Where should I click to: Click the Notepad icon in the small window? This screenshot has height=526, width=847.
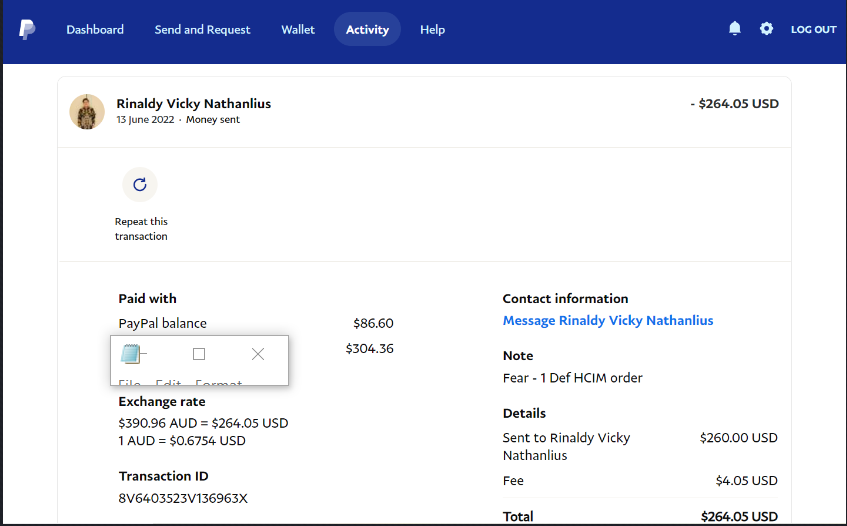tap(130, 353)
